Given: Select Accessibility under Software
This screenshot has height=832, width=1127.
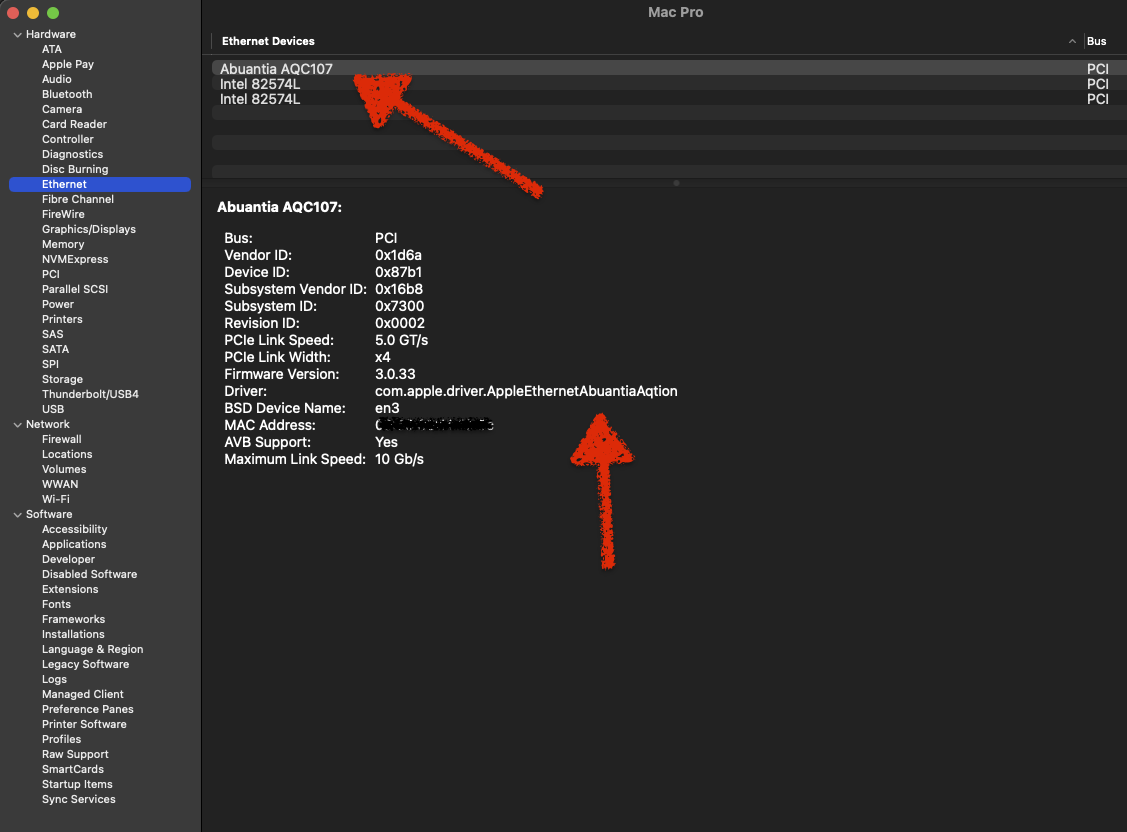Looking at the screenshot, I should pyautogui.click(x=74, y=530).
